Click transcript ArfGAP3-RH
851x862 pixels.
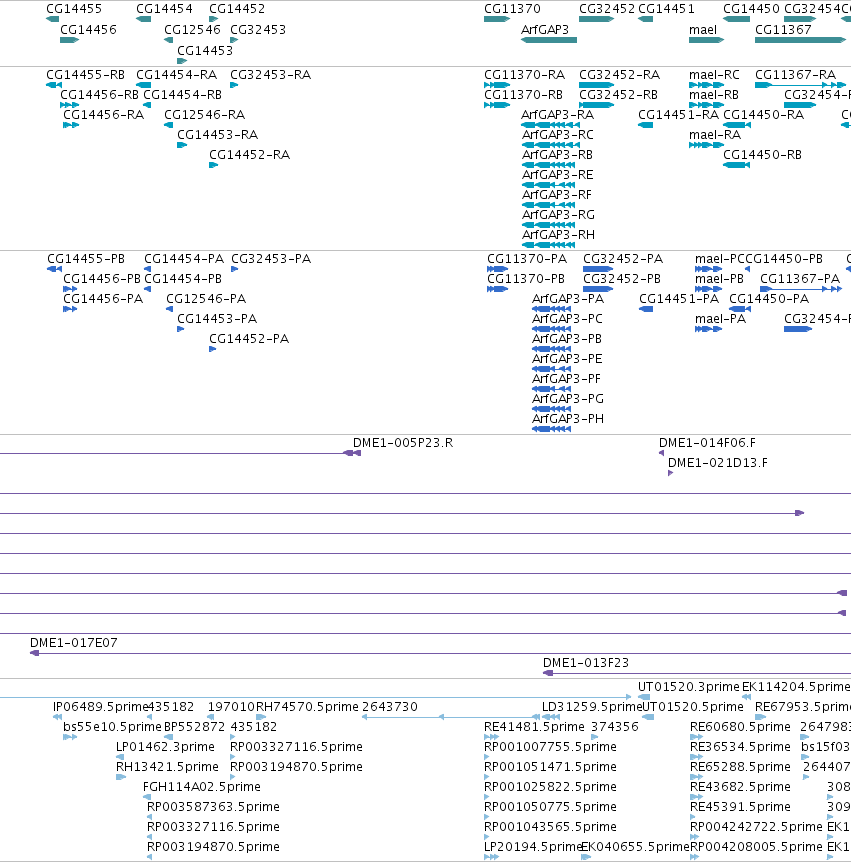click(548, 245)
